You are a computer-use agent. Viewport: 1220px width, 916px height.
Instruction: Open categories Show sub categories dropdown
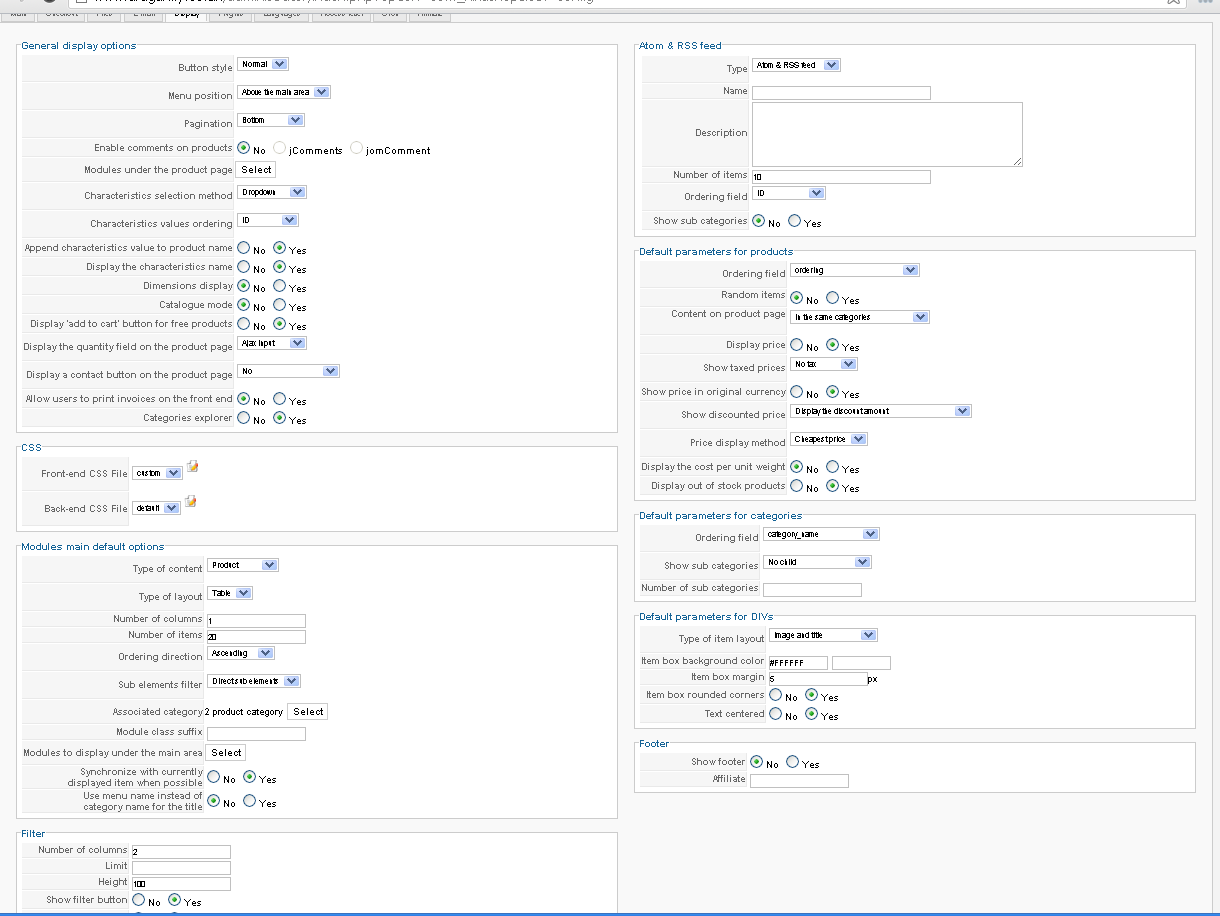click(x=817, y=562)
